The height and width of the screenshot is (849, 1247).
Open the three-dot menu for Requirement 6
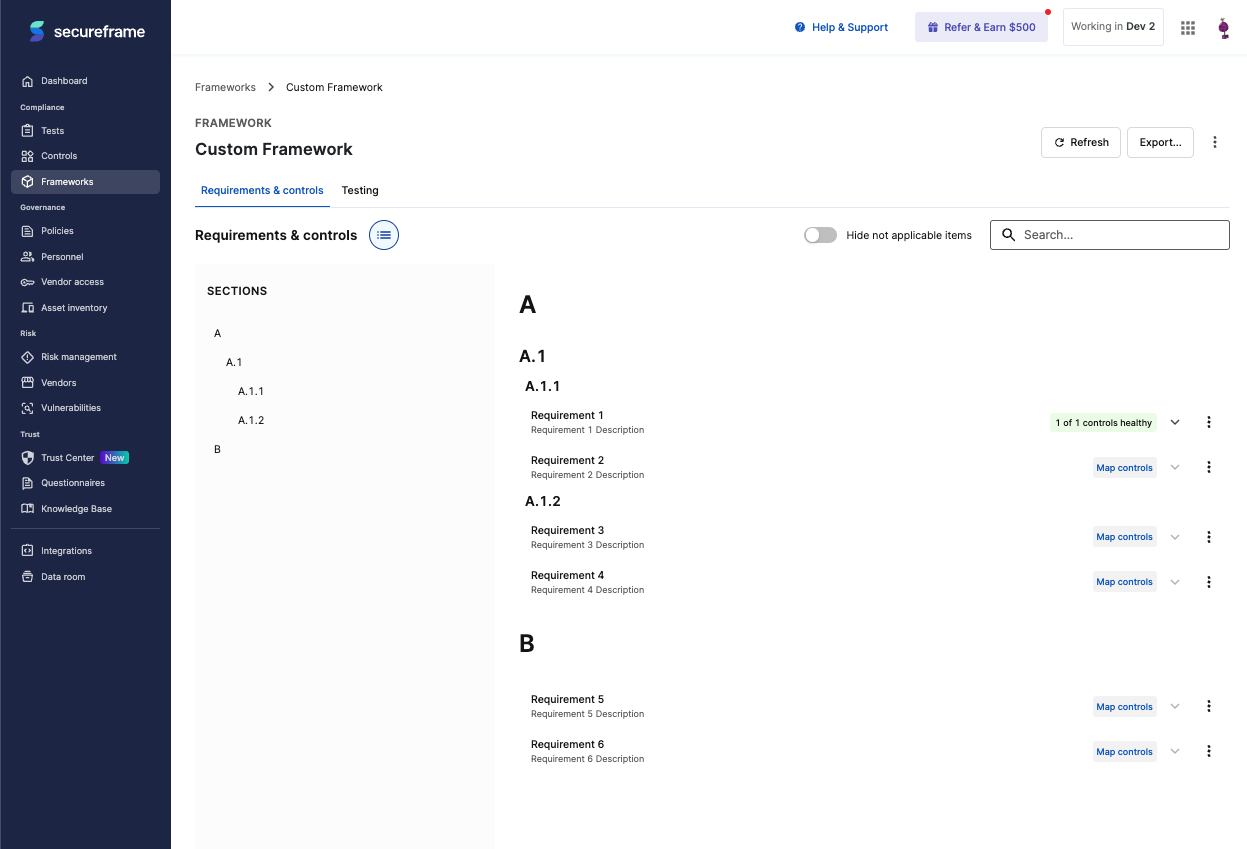[1209, 752]
